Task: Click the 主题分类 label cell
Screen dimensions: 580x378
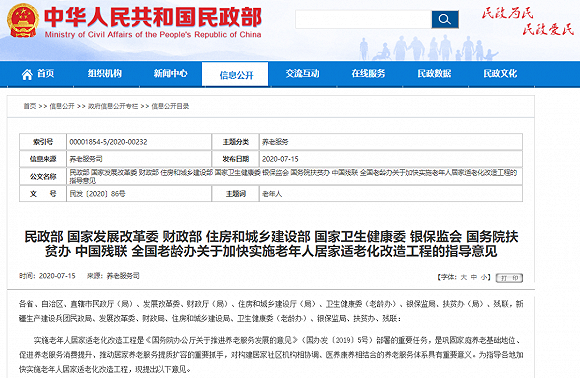Action: (x=236, y=142)
